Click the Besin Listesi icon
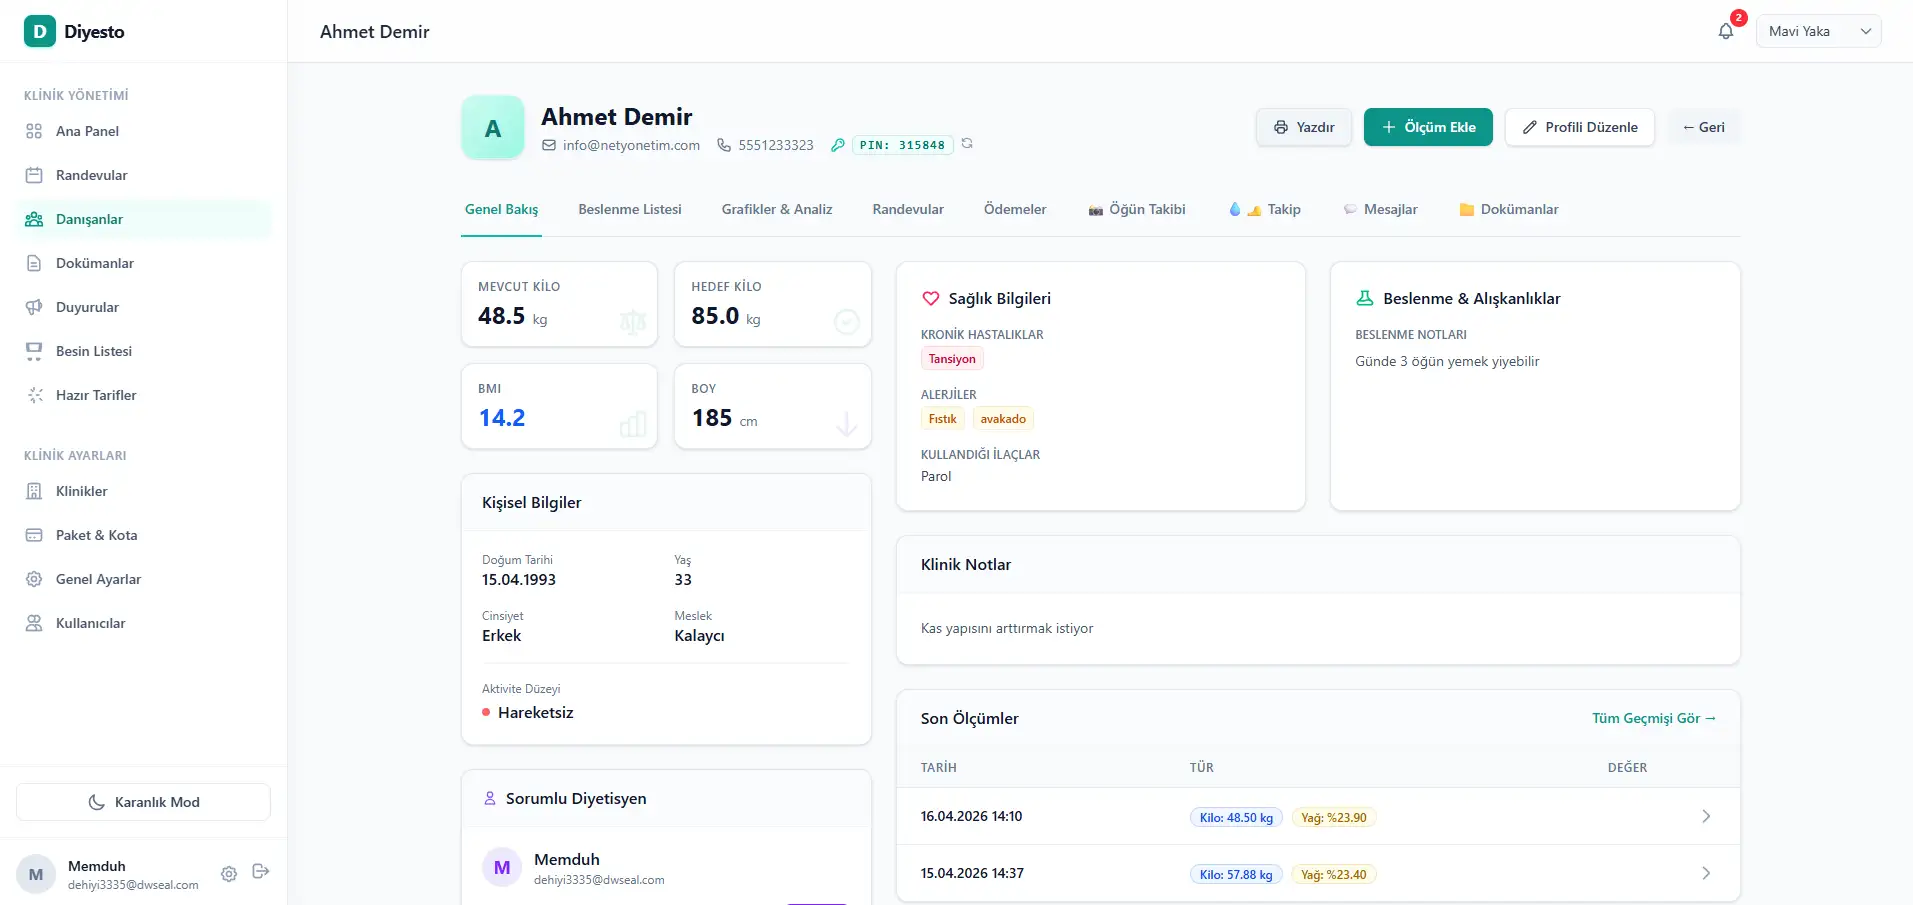 point(34,351)
